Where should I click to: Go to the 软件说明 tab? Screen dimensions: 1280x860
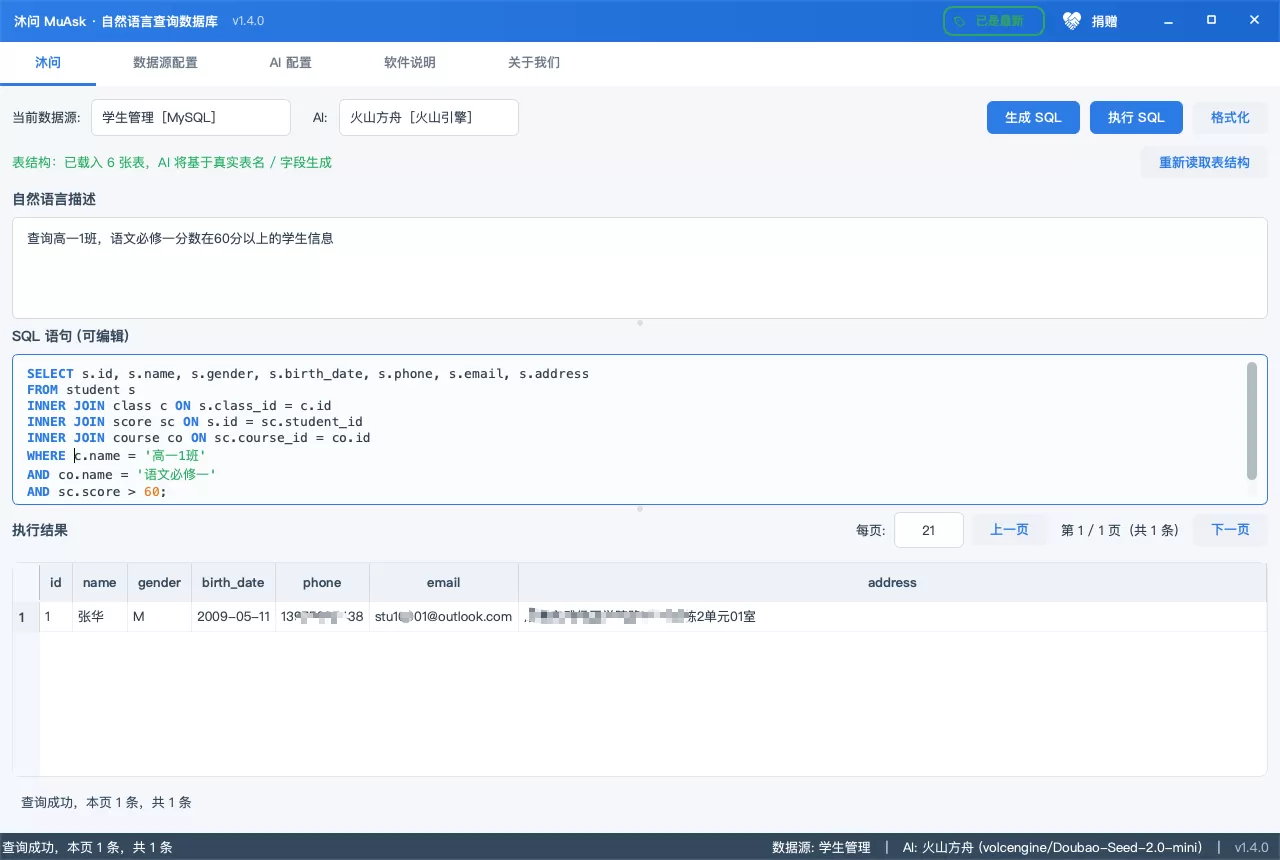coord(410,62)
